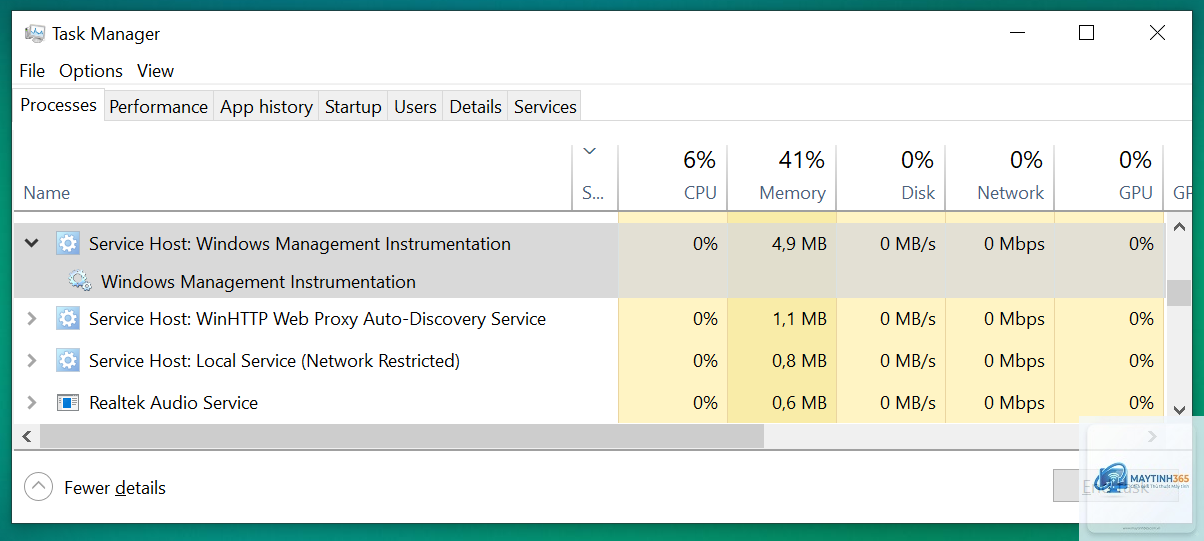Maximize the Task Manager window

pos(1086,33)
